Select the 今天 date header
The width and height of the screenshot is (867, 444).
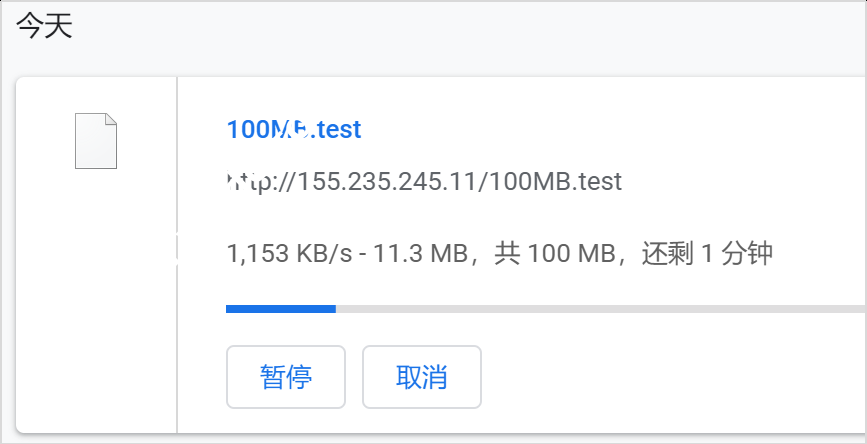click(45, 27)
